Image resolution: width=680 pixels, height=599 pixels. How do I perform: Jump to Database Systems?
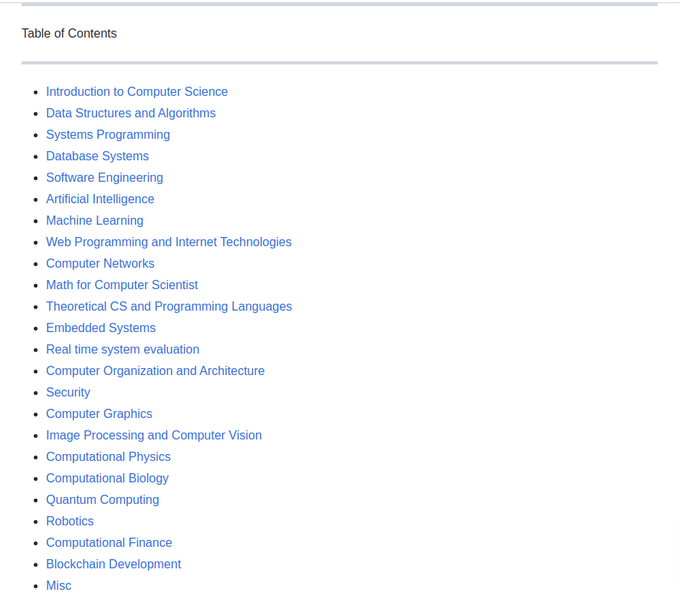click(x=97, y=156)
